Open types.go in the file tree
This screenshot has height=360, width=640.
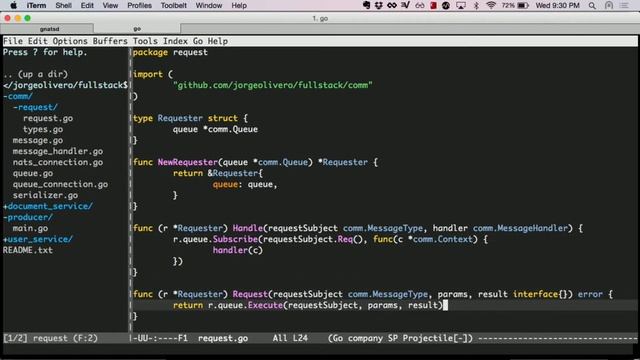[43, 129]
